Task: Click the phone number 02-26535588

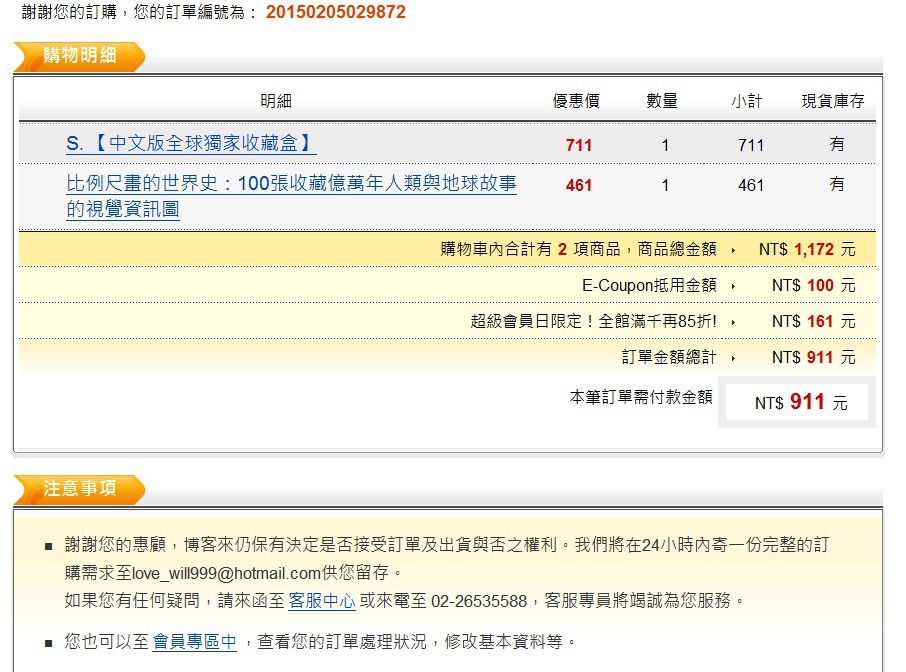Action: click(x=479, y=601)
